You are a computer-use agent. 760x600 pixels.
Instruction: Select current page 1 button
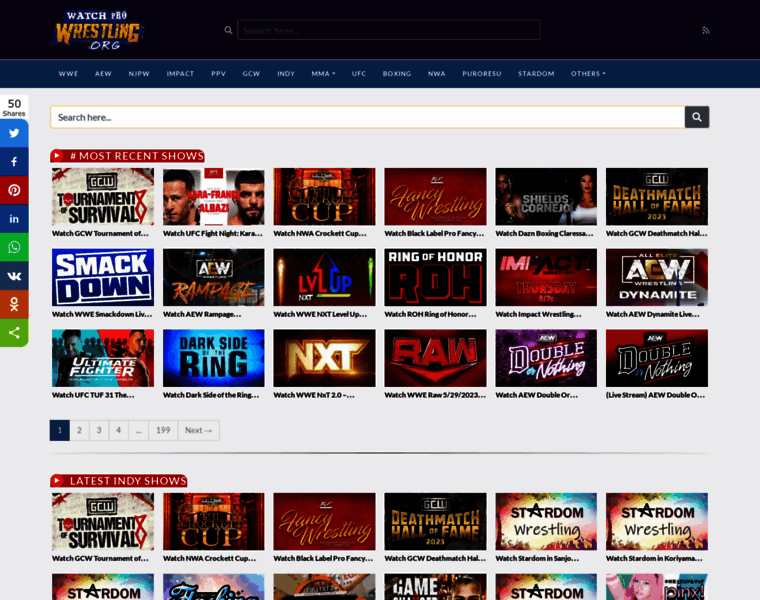(60, 430)
